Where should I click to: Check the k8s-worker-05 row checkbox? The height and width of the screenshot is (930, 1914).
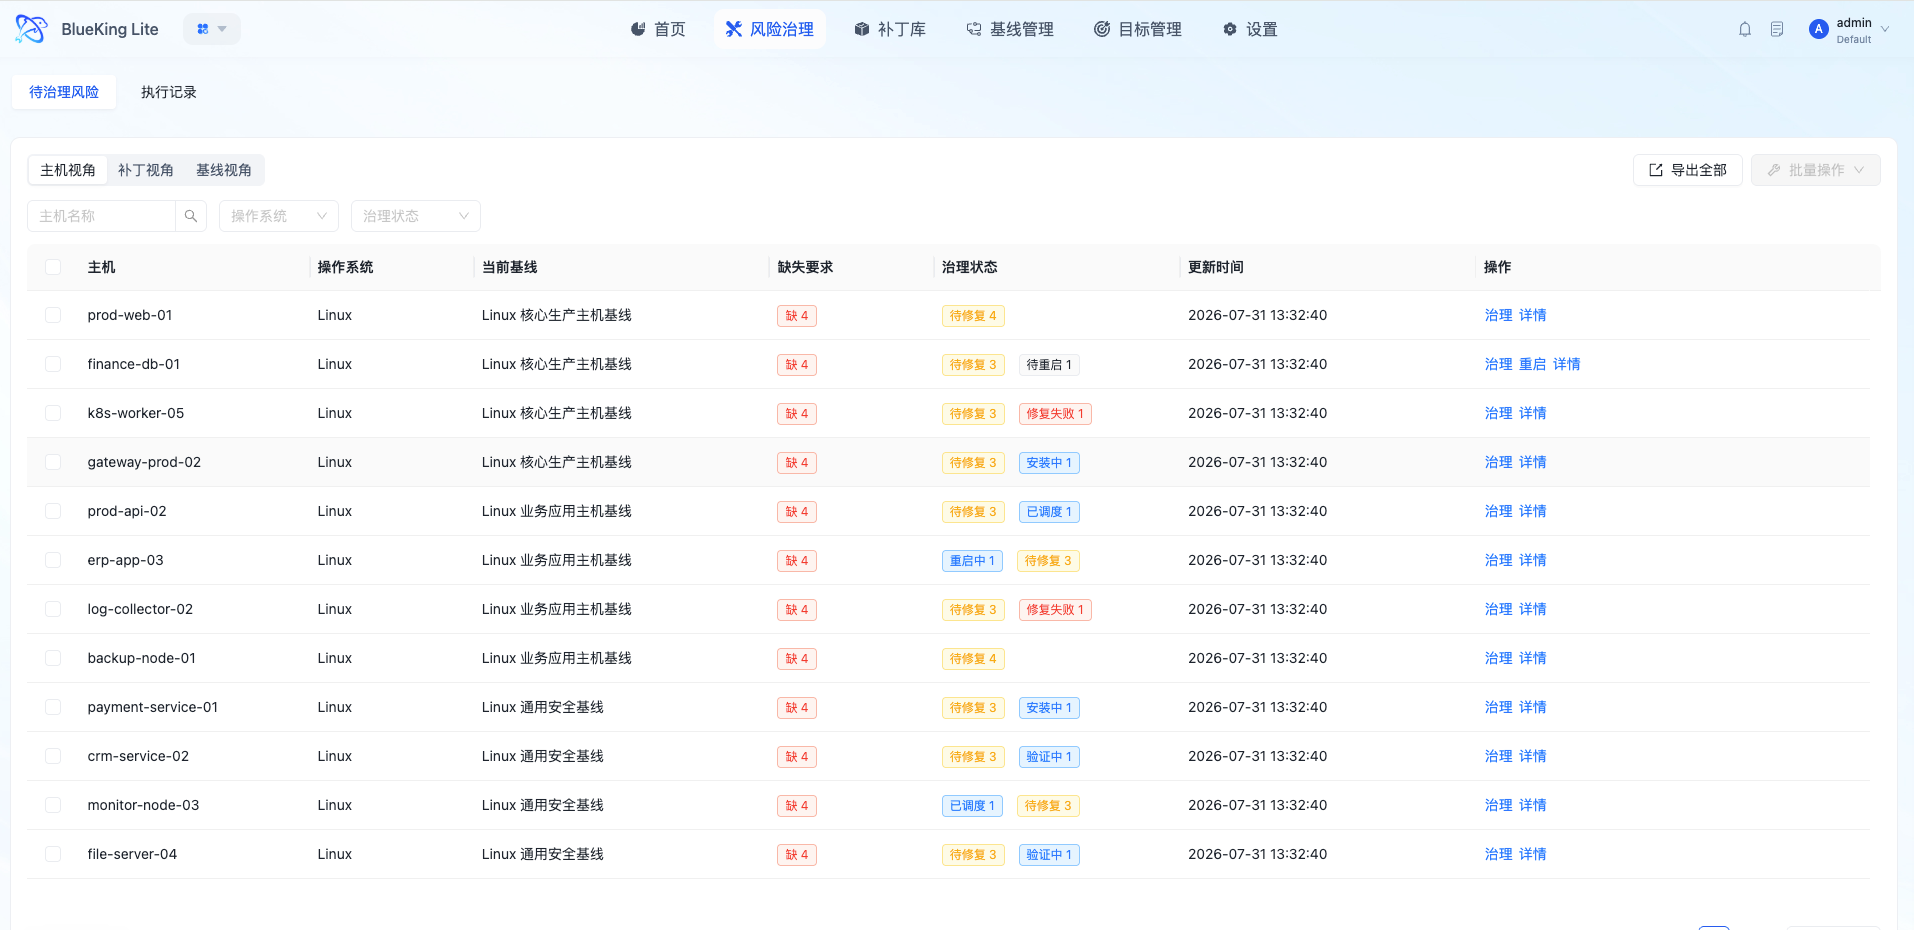tap(53, 413)
